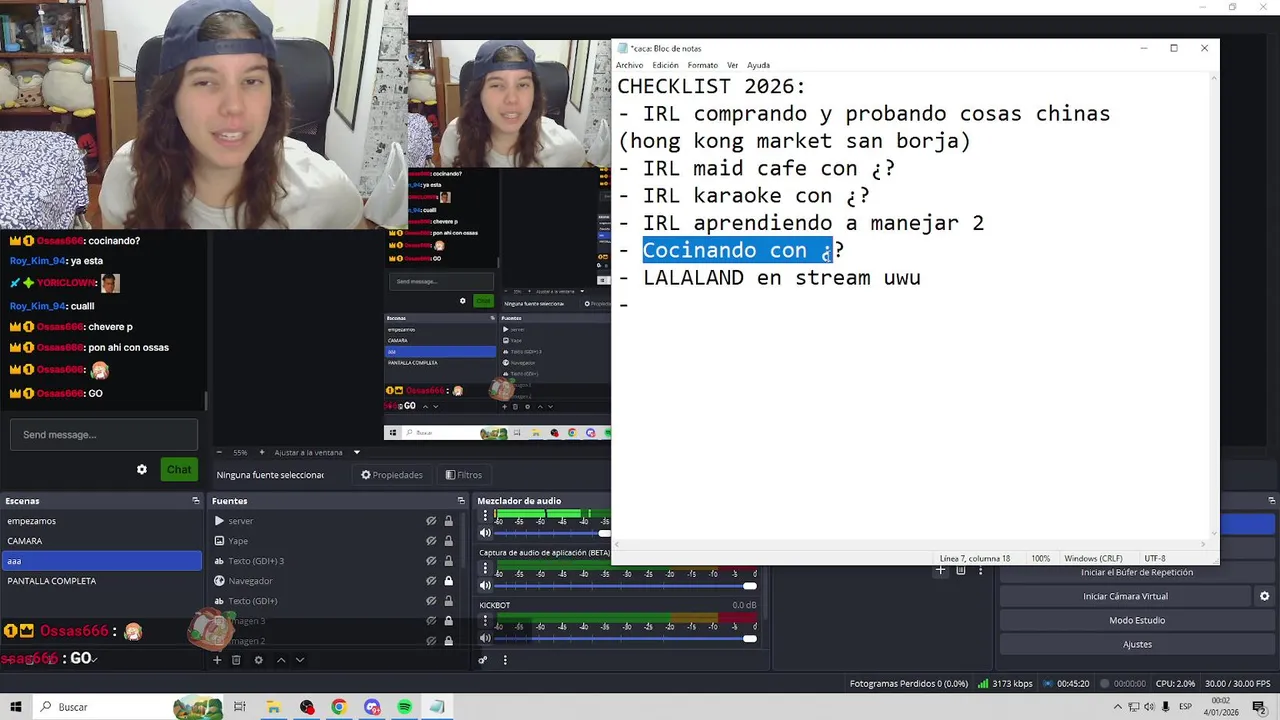
Task: Show hidden system tray icons chevron
Action: tap(1117, 707)
